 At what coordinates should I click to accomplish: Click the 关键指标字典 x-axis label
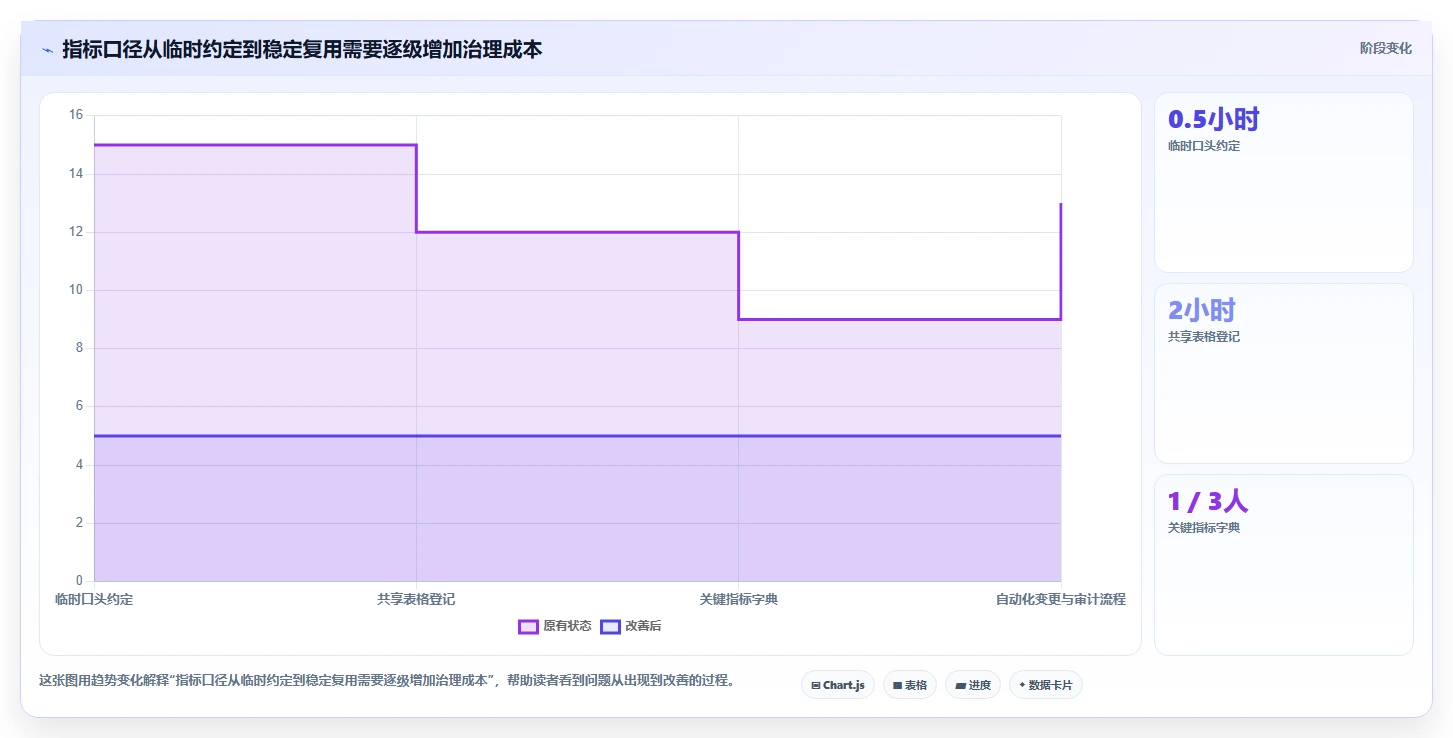click(739, 599)
